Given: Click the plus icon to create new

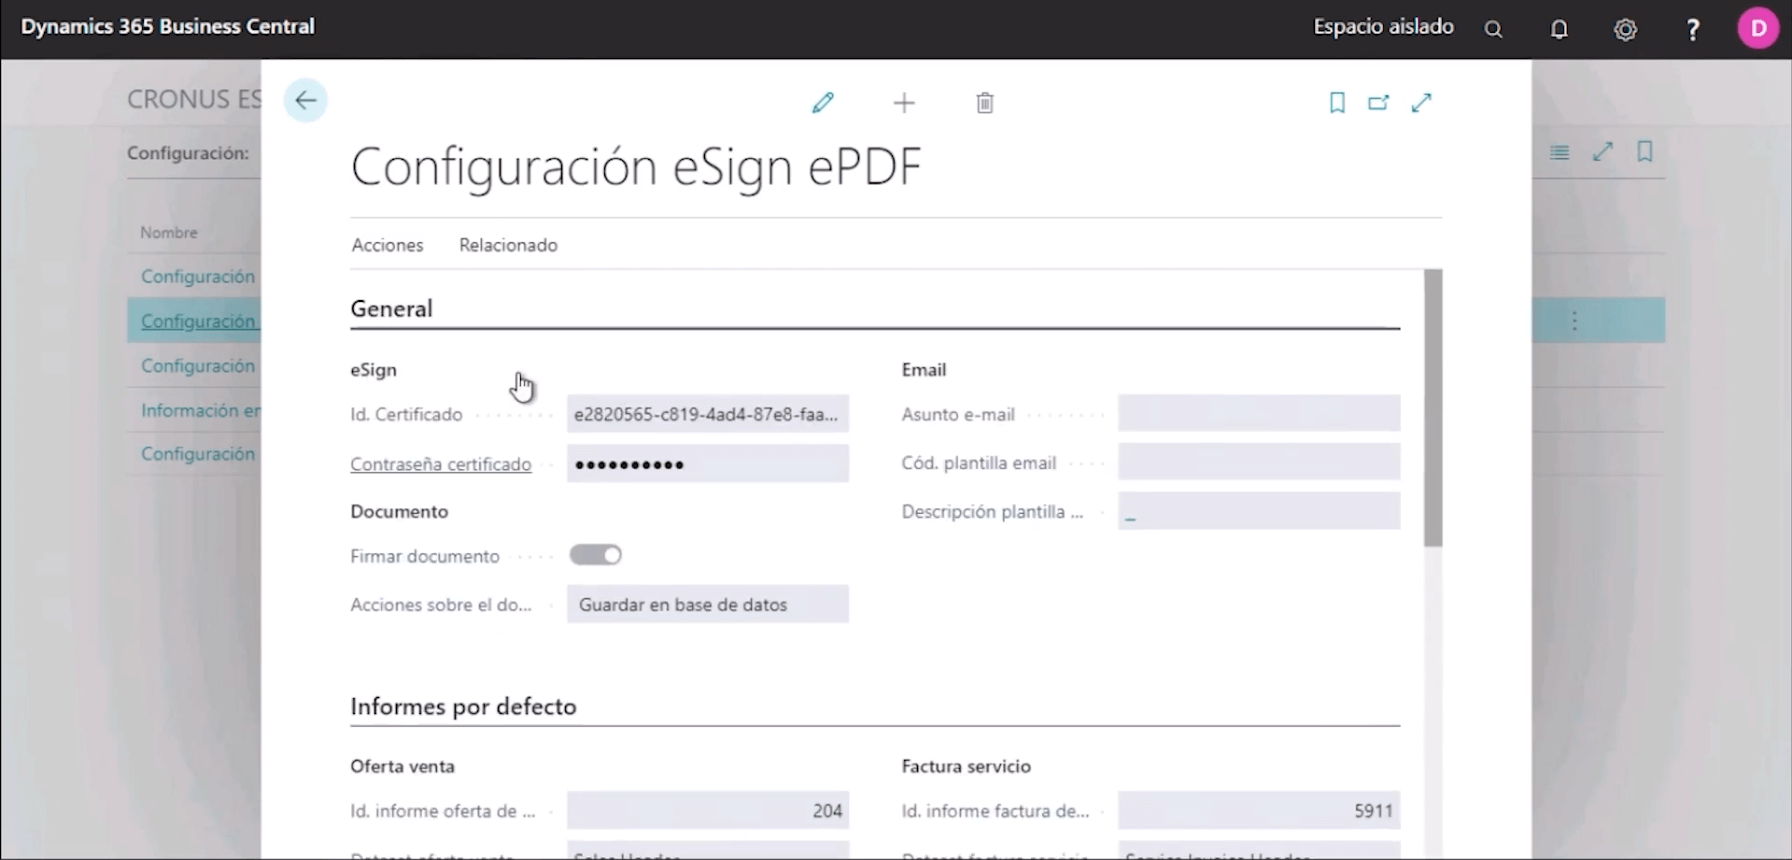Looking at the screenshot, I should [904, 103].
